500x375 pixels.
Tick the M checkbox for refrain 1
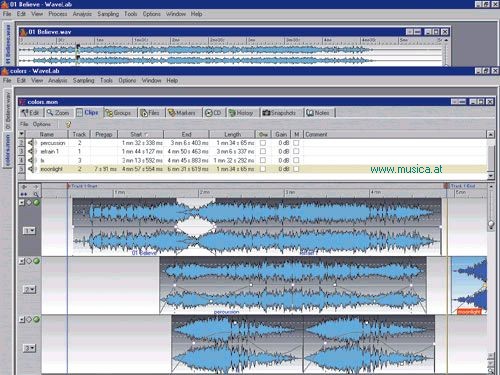(296, 151)
